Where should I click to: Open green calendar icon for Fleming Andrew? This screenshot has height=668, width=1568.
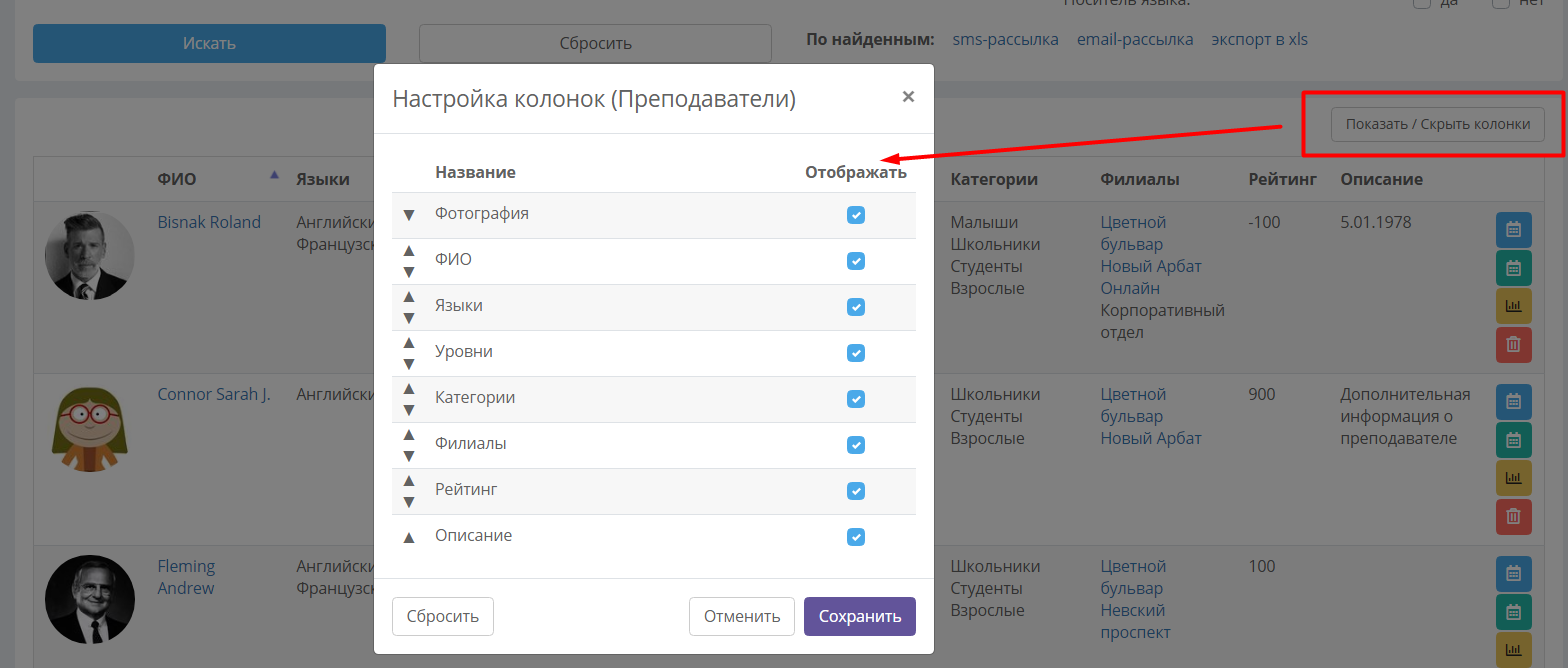tap(1513, 612)
